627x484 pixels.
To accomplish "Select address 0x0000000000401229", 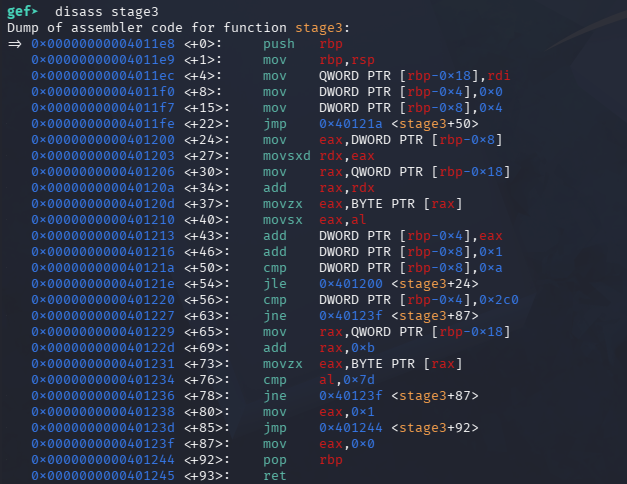I will (103, 332).
